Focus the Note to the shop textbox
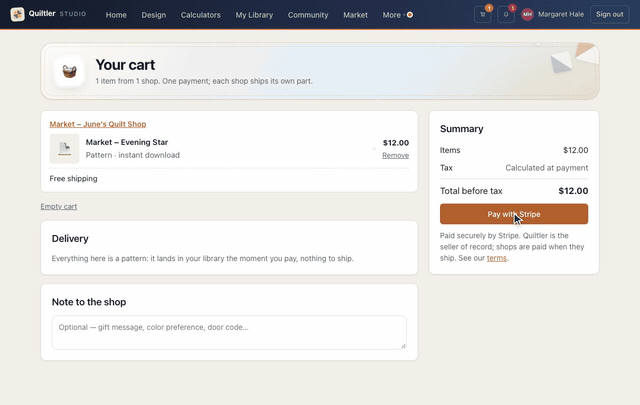Viewport: 640px width, 405px height. (x=229, y=332)
